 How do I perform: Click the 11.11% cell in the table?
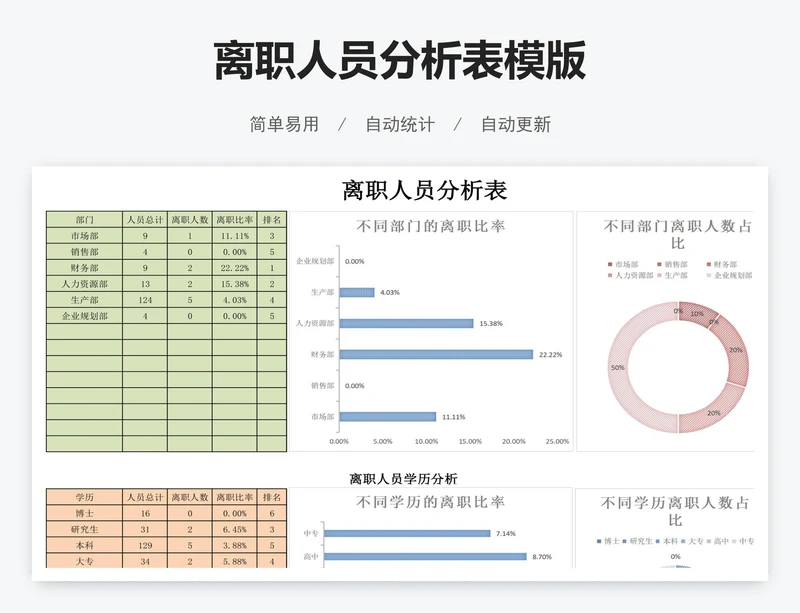(x=235, y=236)
